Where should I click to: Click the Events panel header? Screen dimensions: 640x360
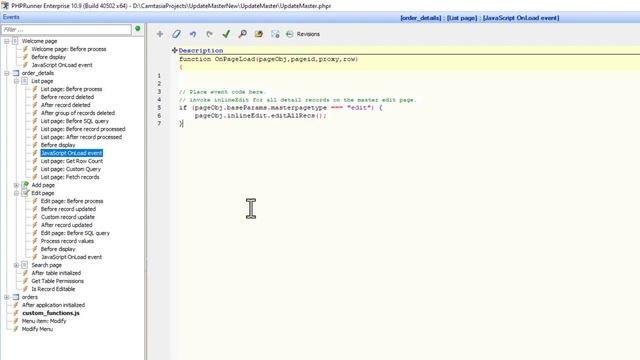pos(11,17)
